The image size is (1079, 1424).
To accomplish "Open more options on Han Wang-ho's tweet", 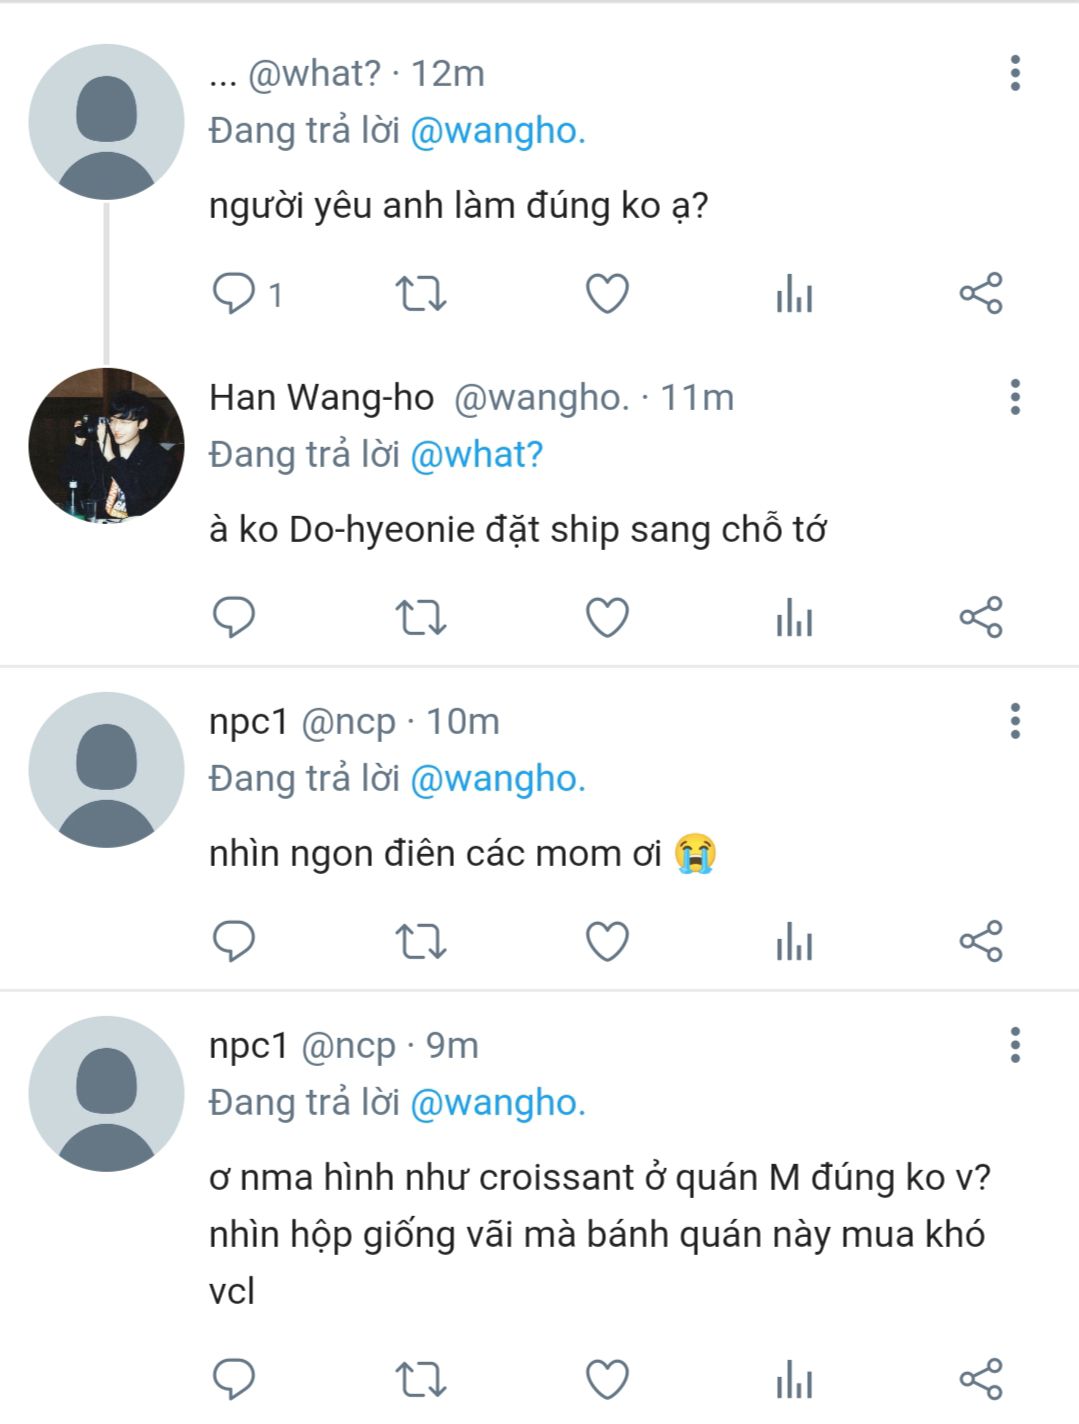I will (1015, 397).
